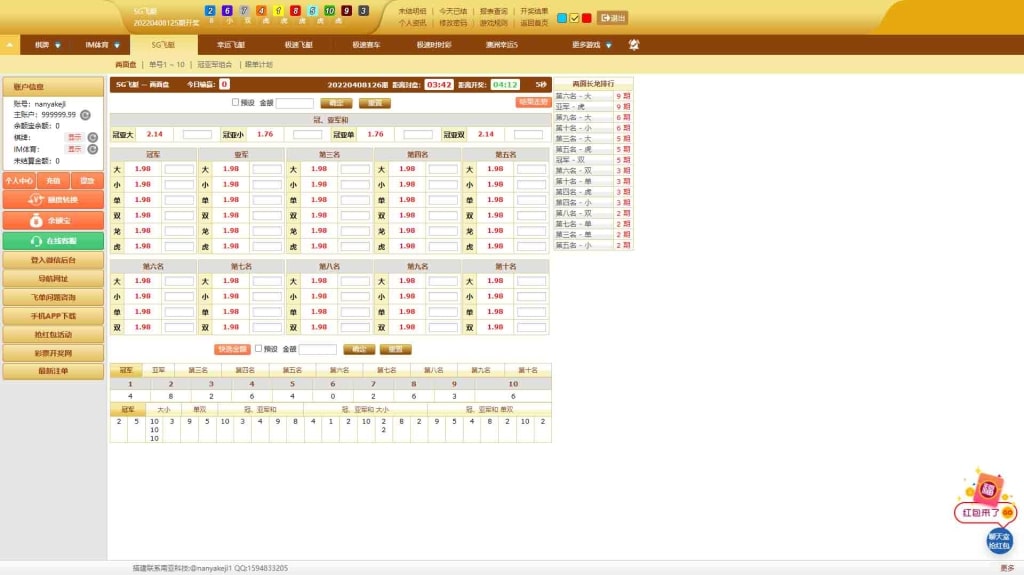Refresh the main account balance 999999.99

[x=85, y=114]
